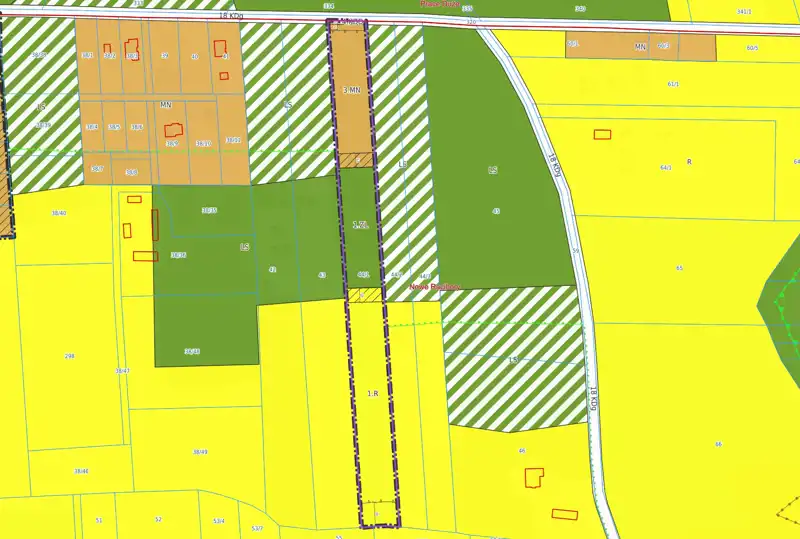Select the 1.ZL green zone label

coord(360,225)
